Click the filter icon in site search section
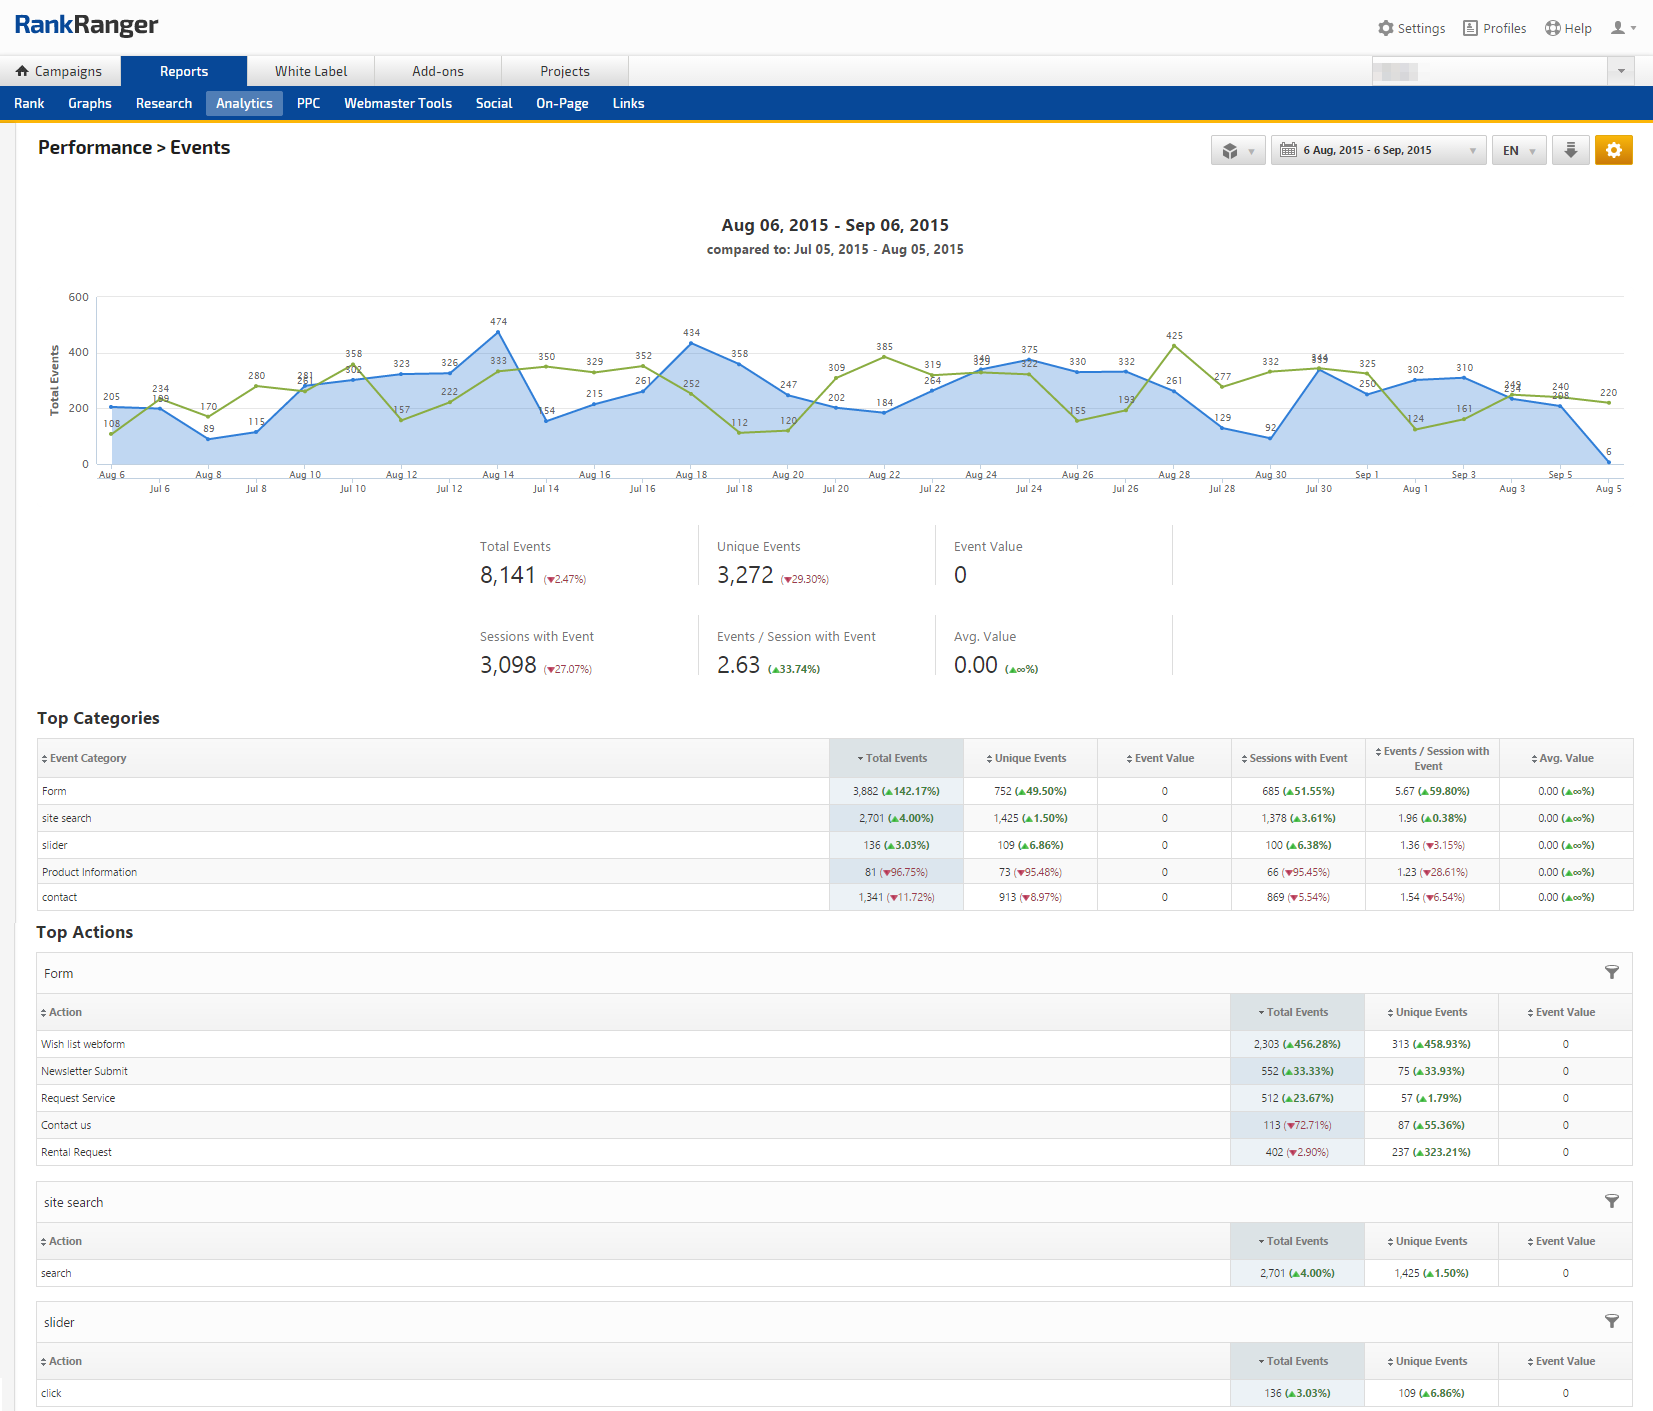Screen dimensions: 1653x1411 click(1611, 1201)
